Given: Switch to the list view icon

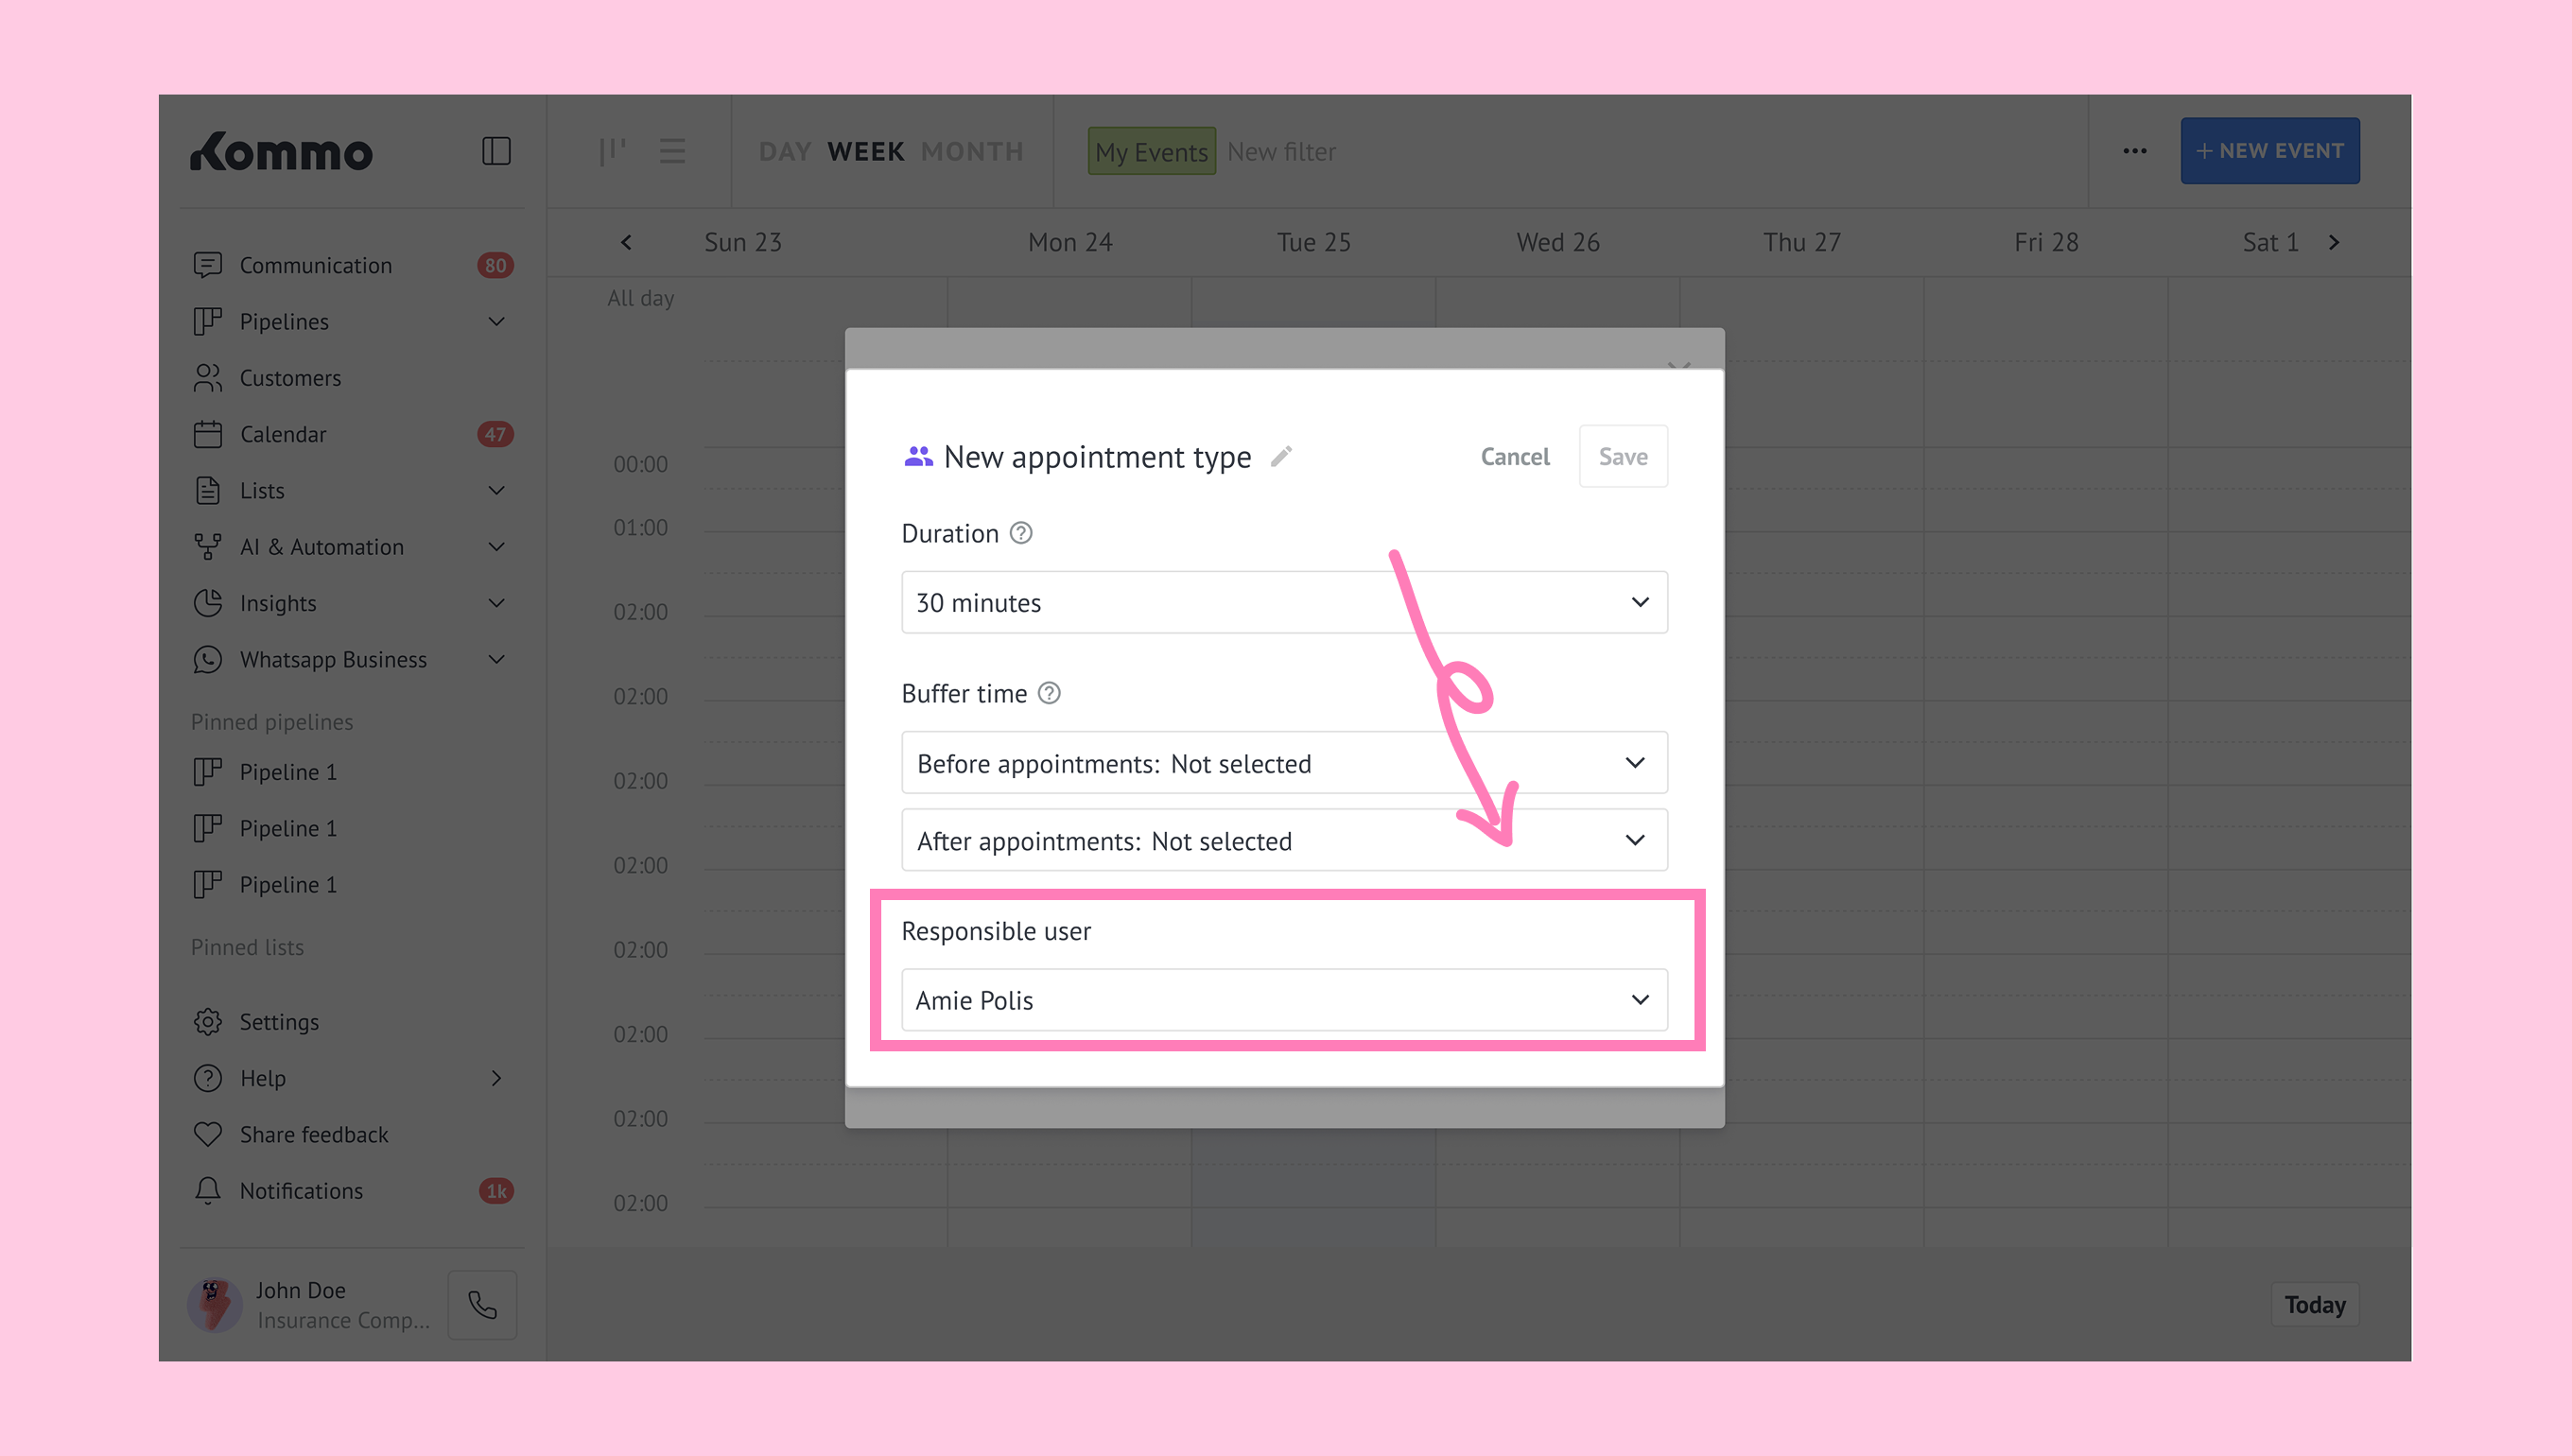Looking at the screenshot, I should (x=672, y=151).
